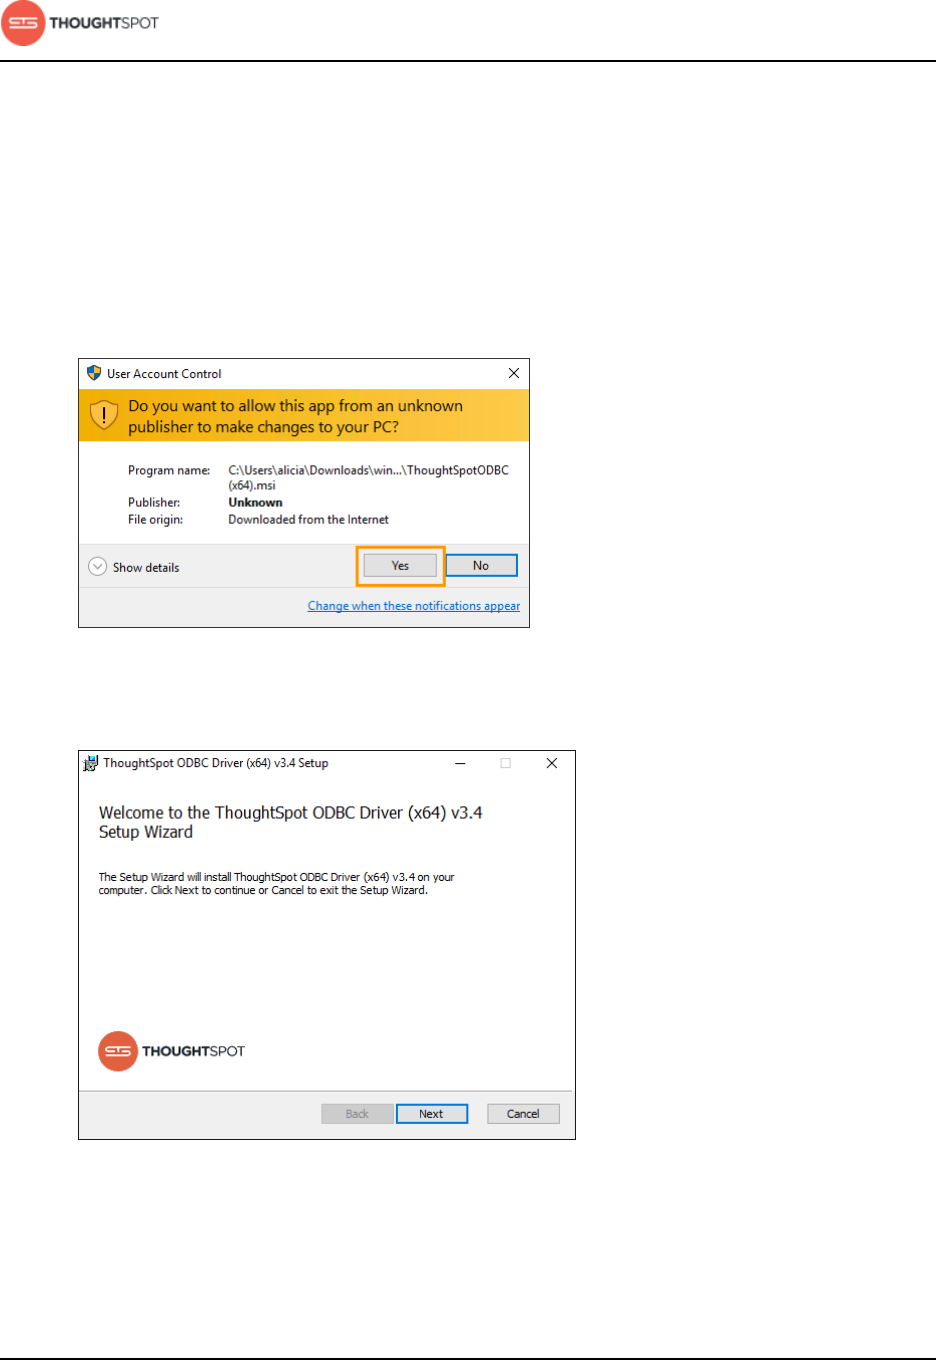Close the ODBC Driver Setup wizard window
Screen dimensions: 936x1360
tap(551, 763)
